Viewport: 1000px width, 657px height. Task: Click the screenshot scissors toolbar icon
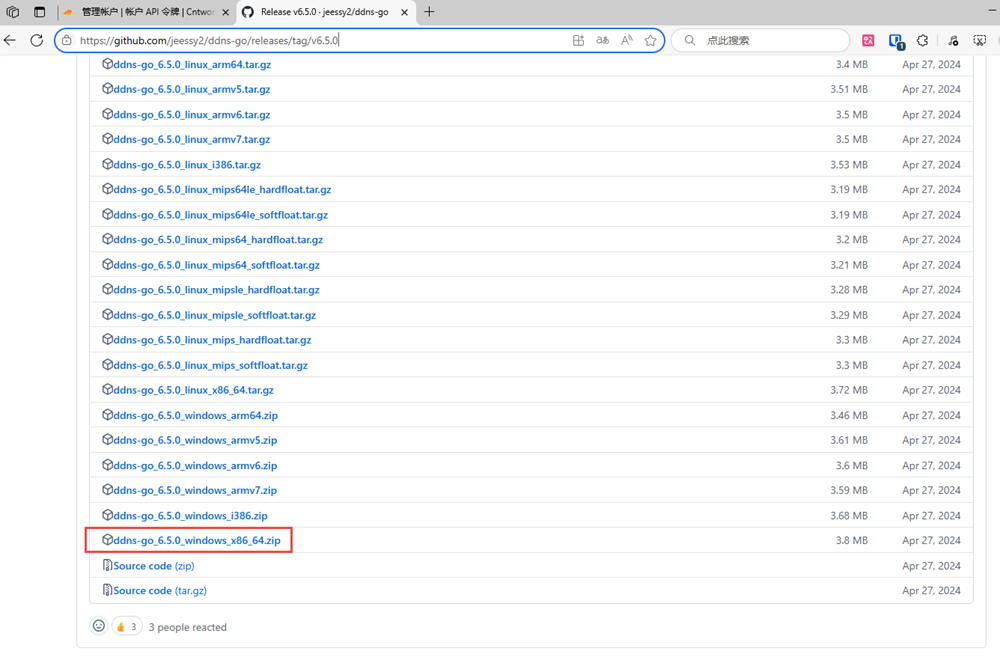980,40
